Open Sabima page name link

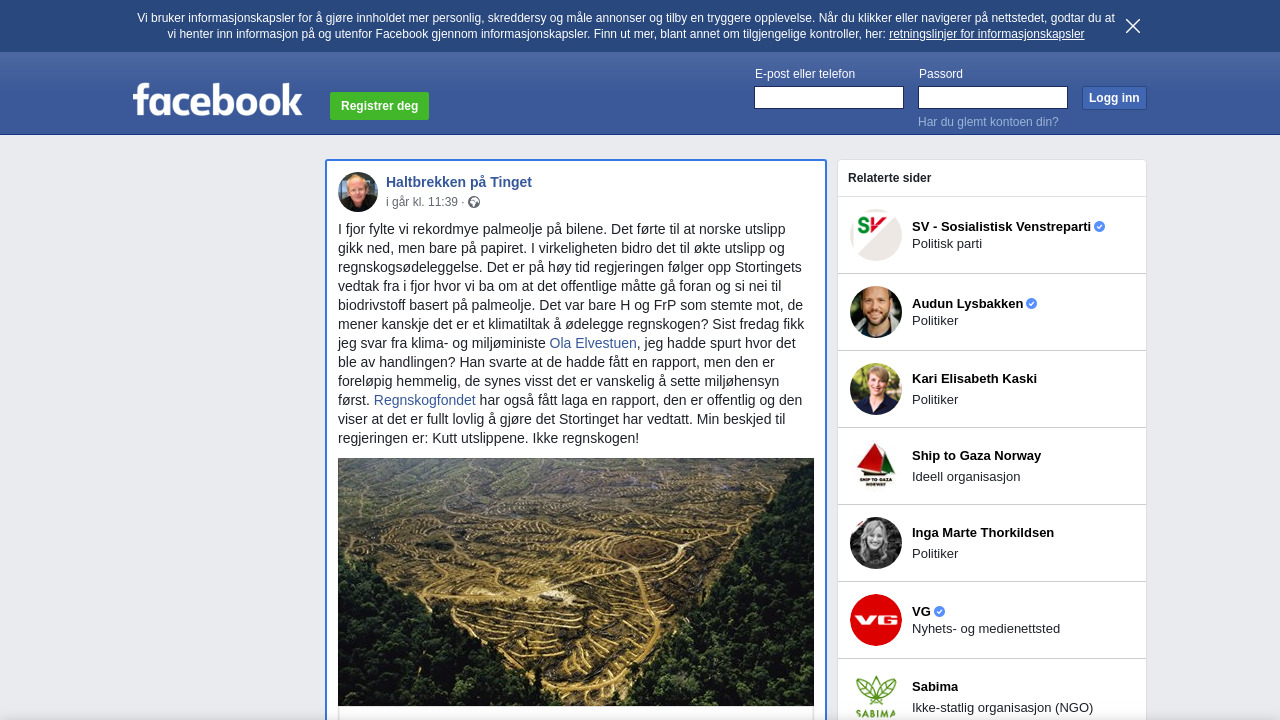coord(935,687)
